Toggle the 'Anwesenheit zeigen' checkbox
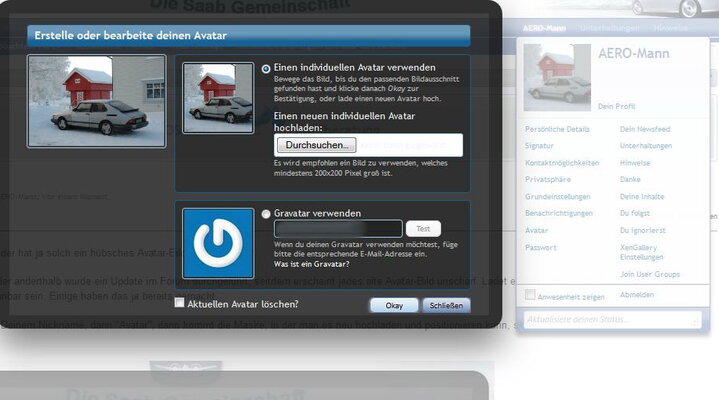This screenshot has width=719, height=400. (530, 294)
